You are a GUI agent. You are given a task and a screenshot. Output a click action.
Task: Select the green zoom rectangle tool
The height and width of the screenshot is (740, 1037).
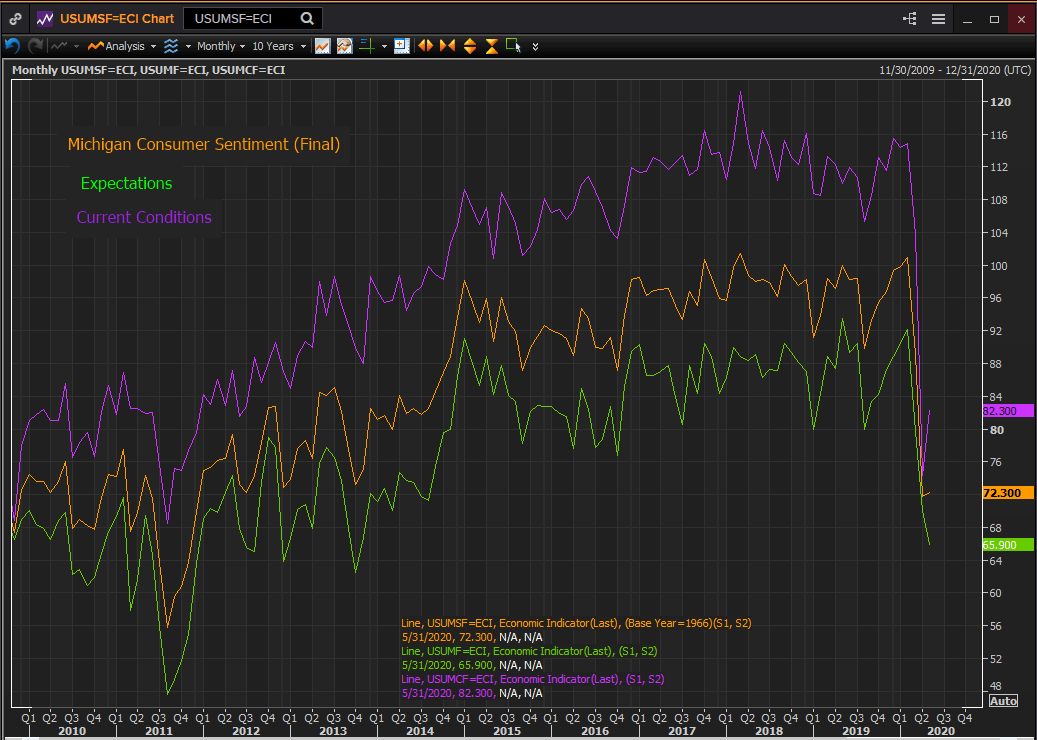click(513, 45)
